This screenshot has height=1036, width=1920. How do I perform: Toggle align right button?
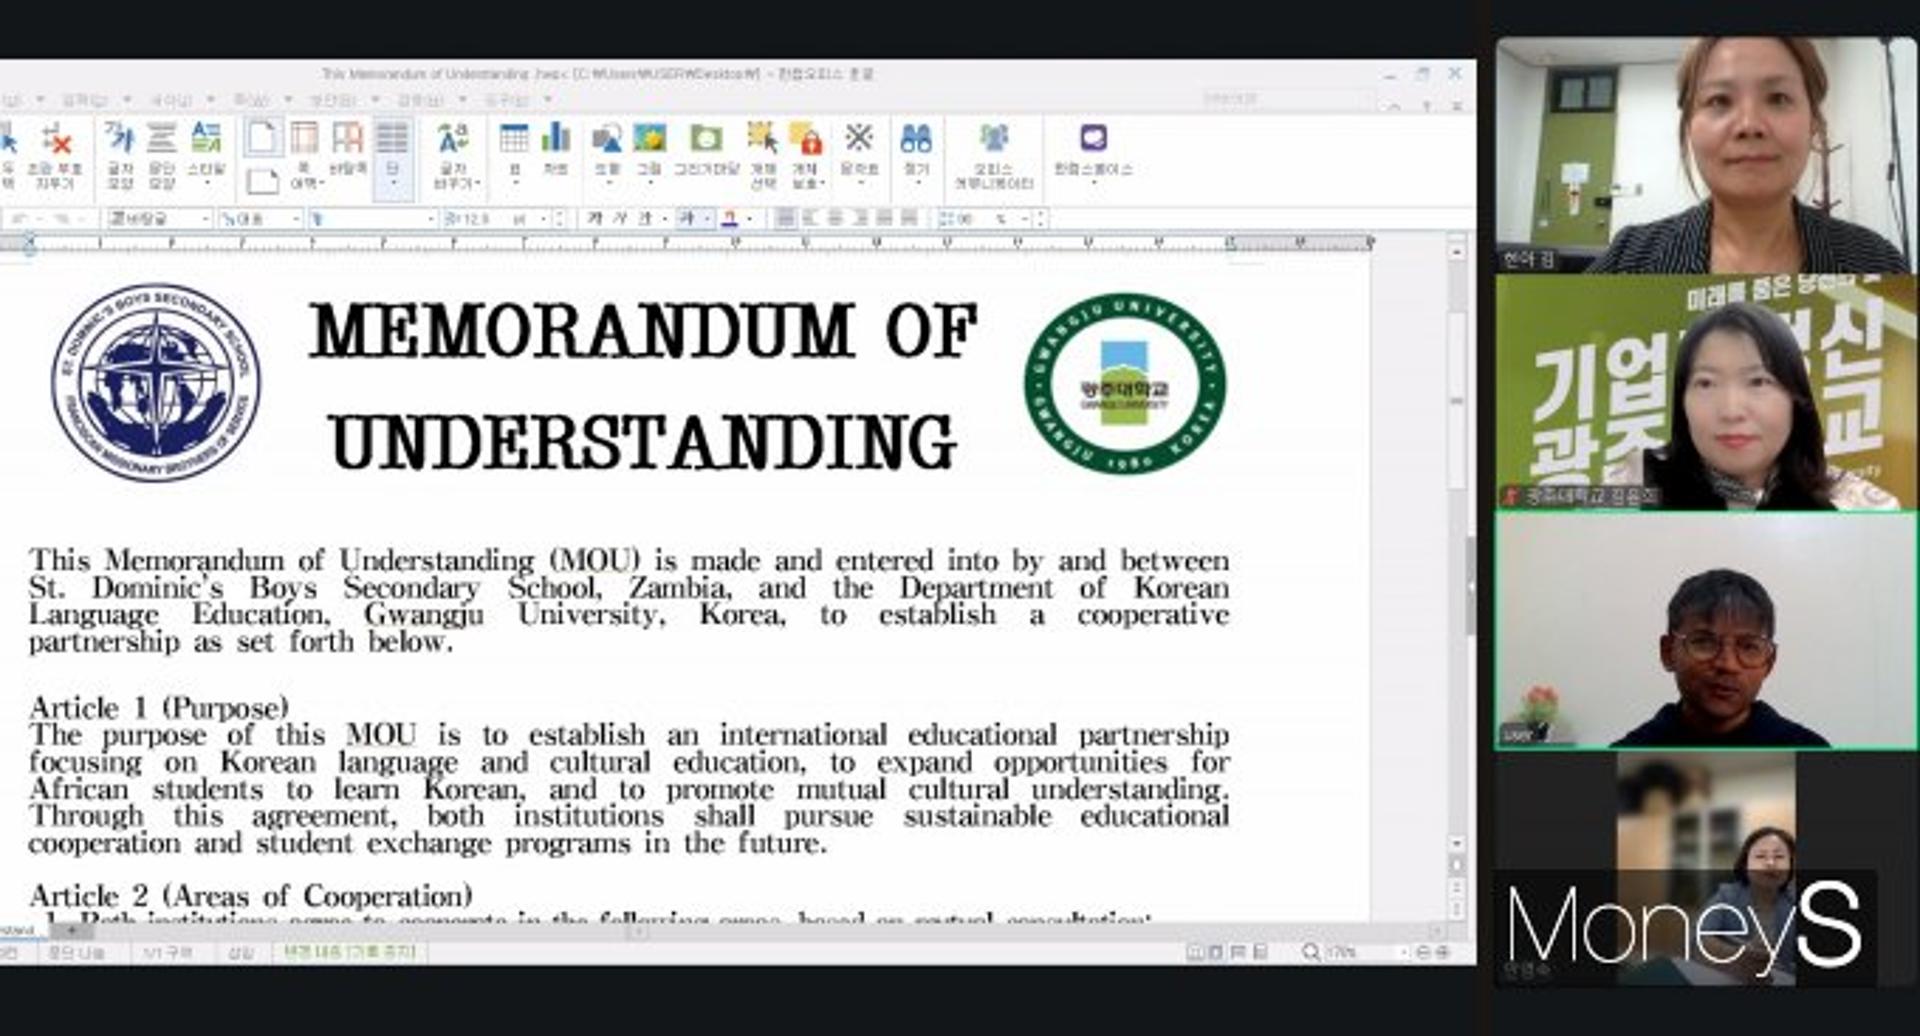click(860, 217)
